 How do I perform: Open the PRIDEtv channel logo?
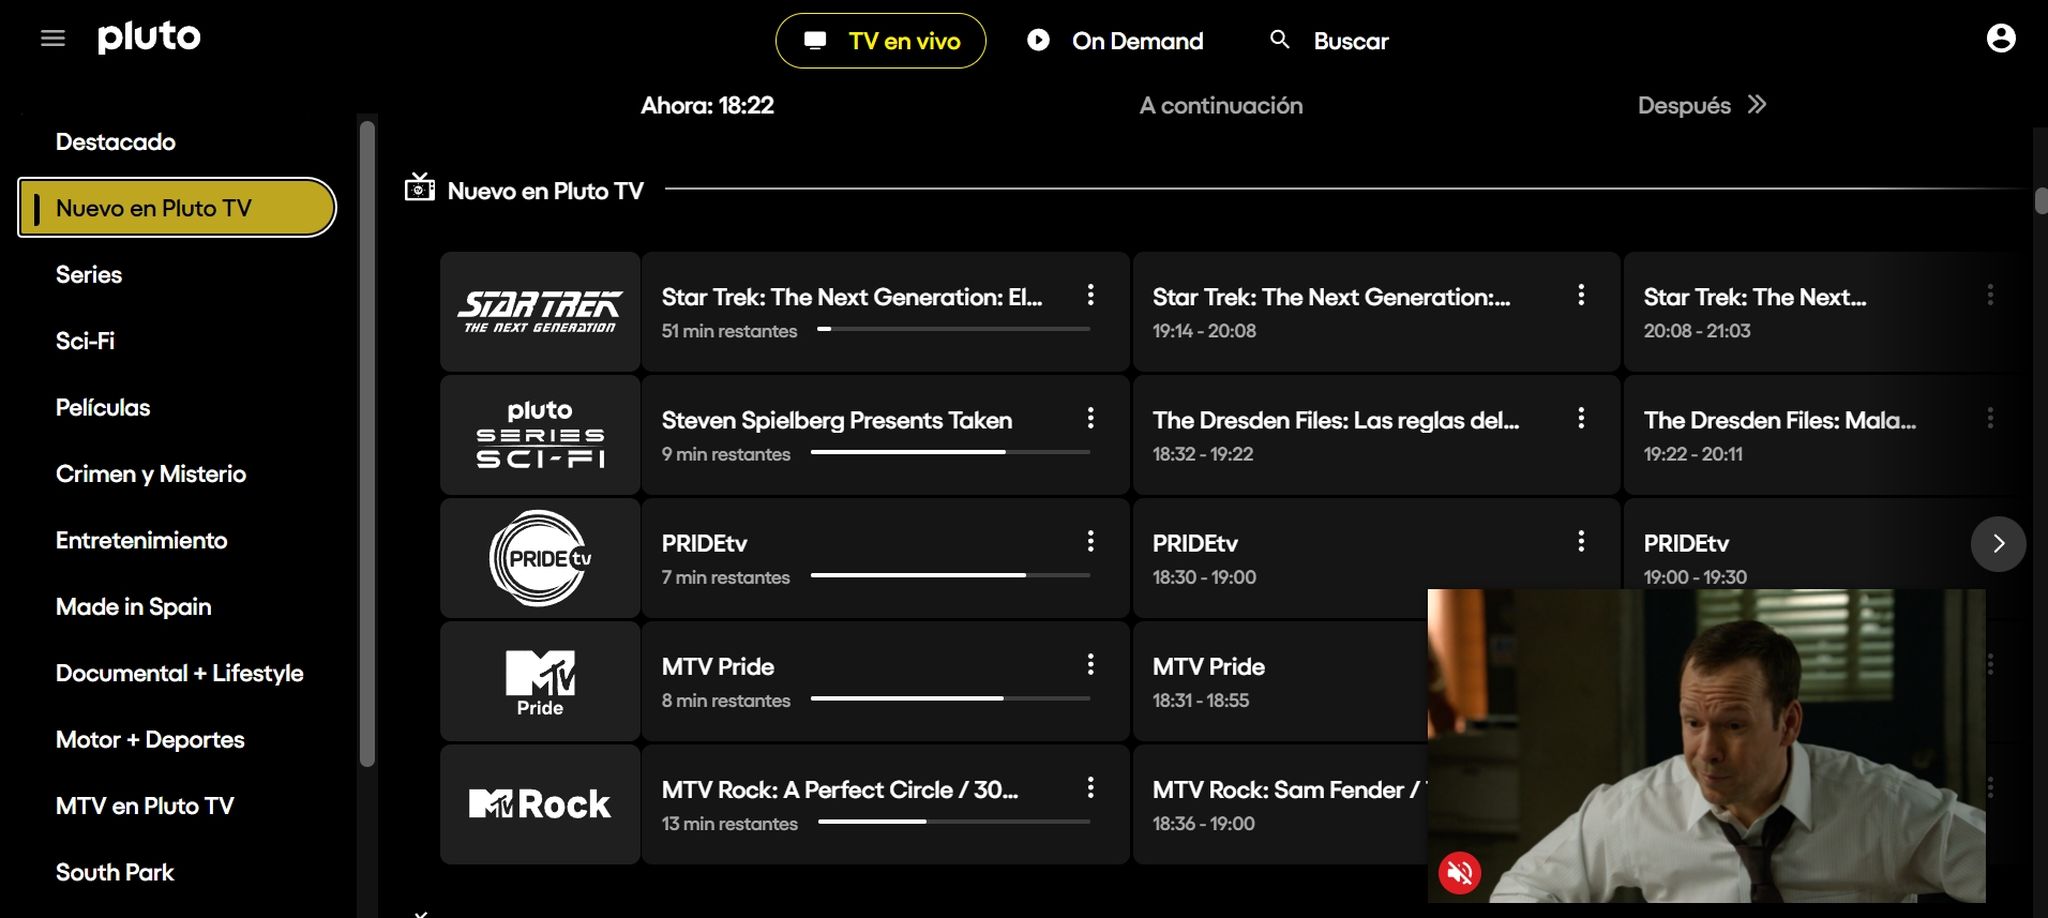538,558
